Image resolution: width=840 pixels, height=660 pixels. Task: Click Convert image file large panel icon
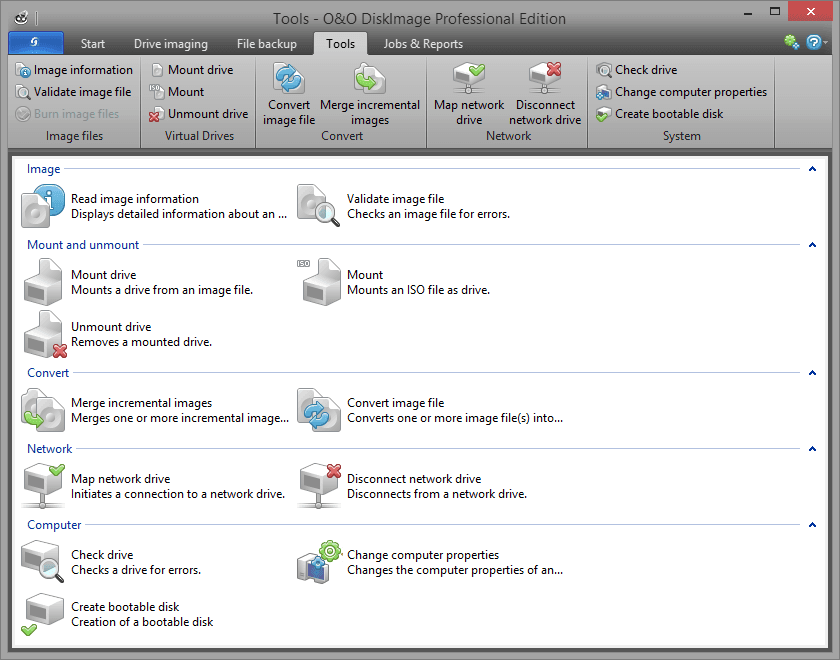pyautogui.click(x=319, y=410)
